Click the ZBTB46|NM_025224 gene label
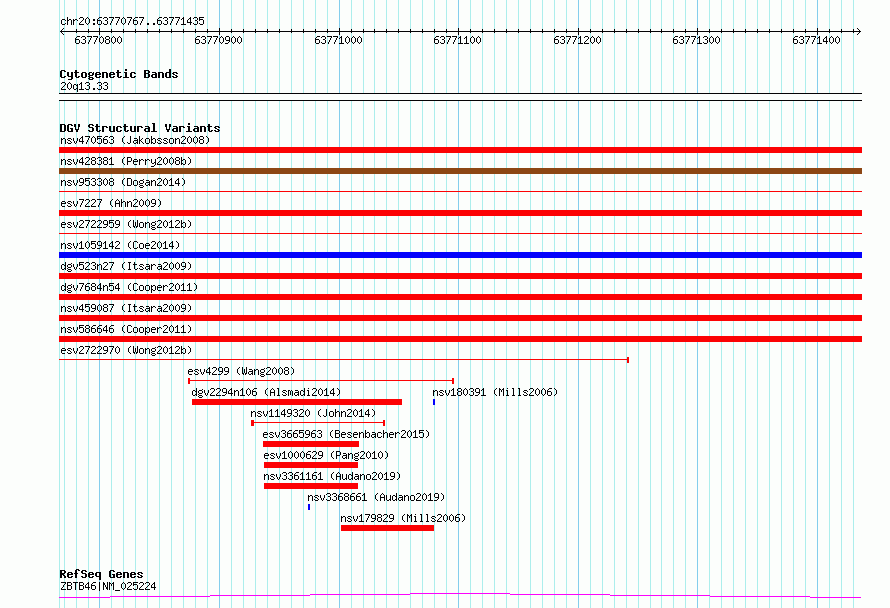Screen dimensions: 890x608 point(108,586)
